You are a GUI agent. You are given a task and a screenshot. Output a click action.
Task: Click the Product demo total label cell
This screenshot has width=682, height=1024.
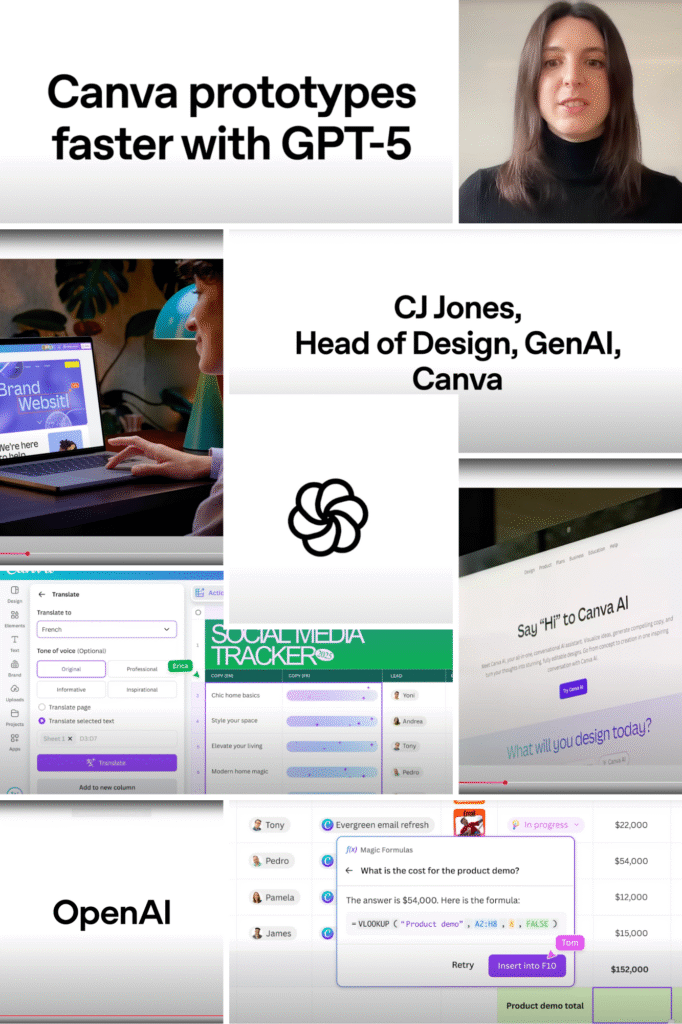[x=544, y=1006]
